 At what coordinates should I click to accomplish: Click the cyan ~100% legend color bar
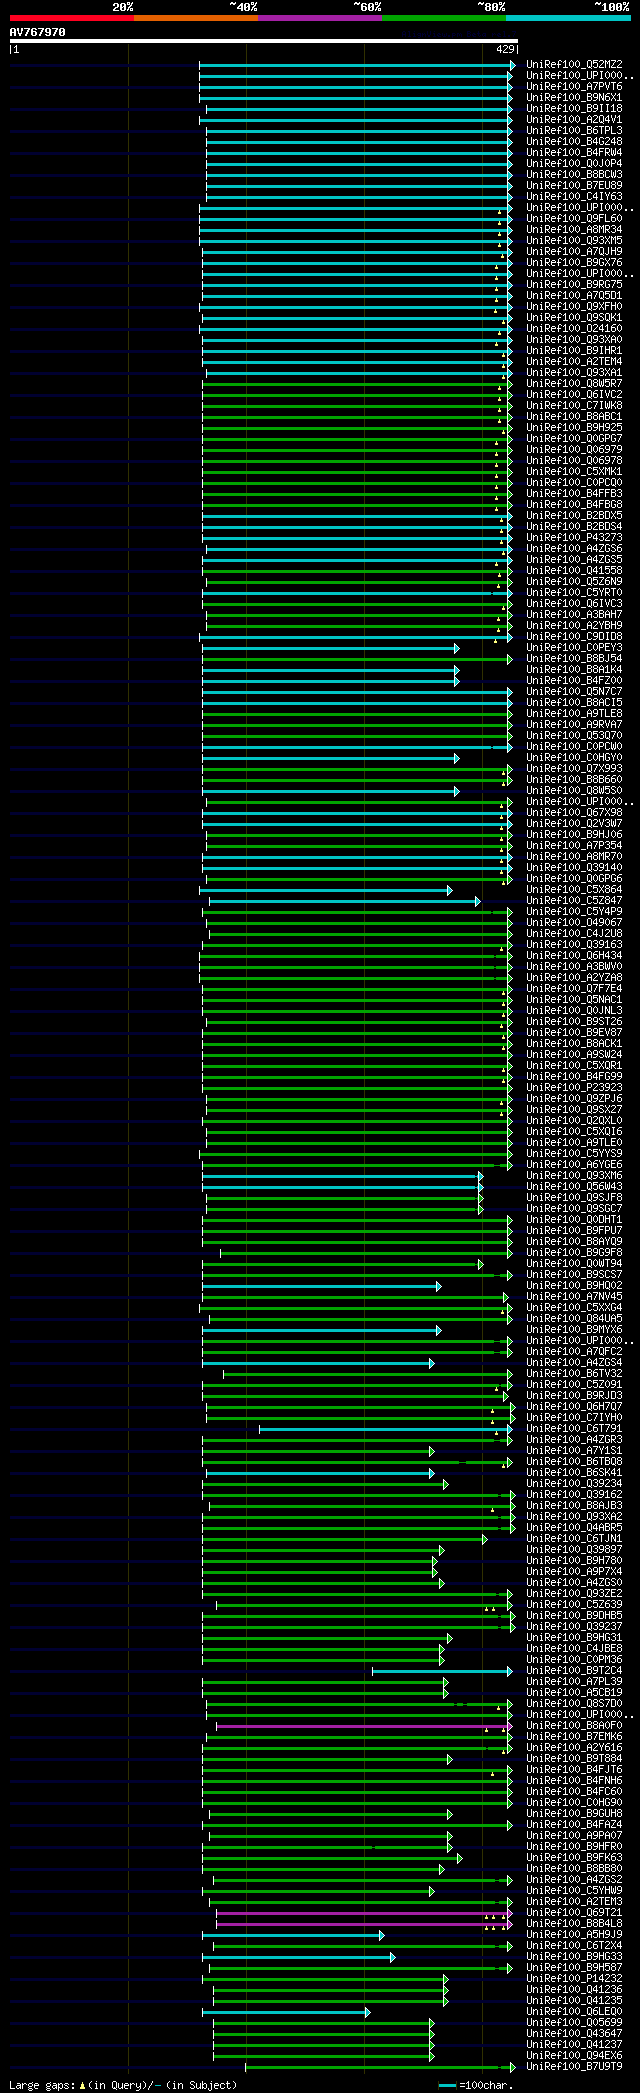click(568, 18)
